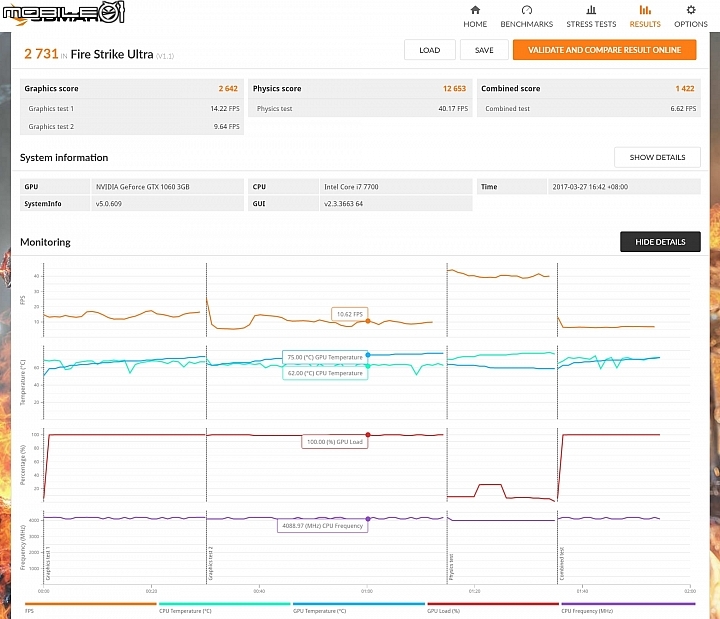Open the Home tab icon
The image size is (720, 619).
tap(475, 10)
